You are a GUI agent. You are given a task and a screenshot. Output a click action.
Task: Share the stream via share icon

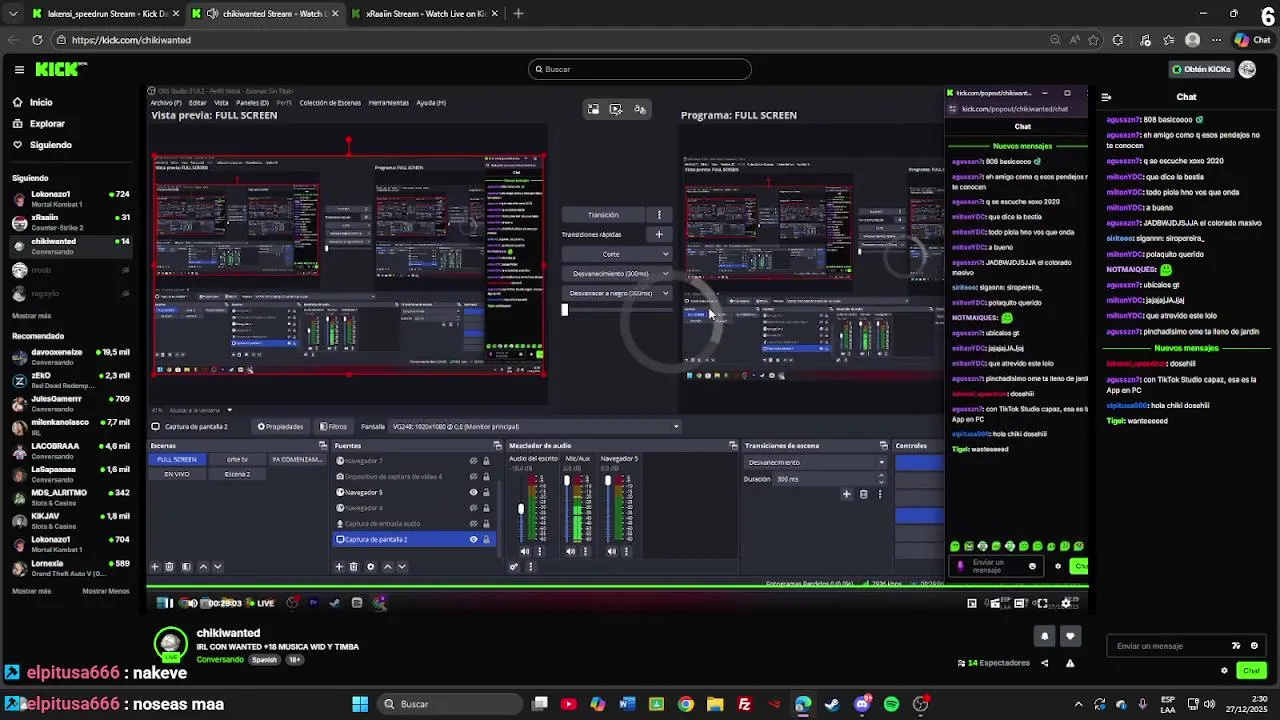coord(1045,663)
